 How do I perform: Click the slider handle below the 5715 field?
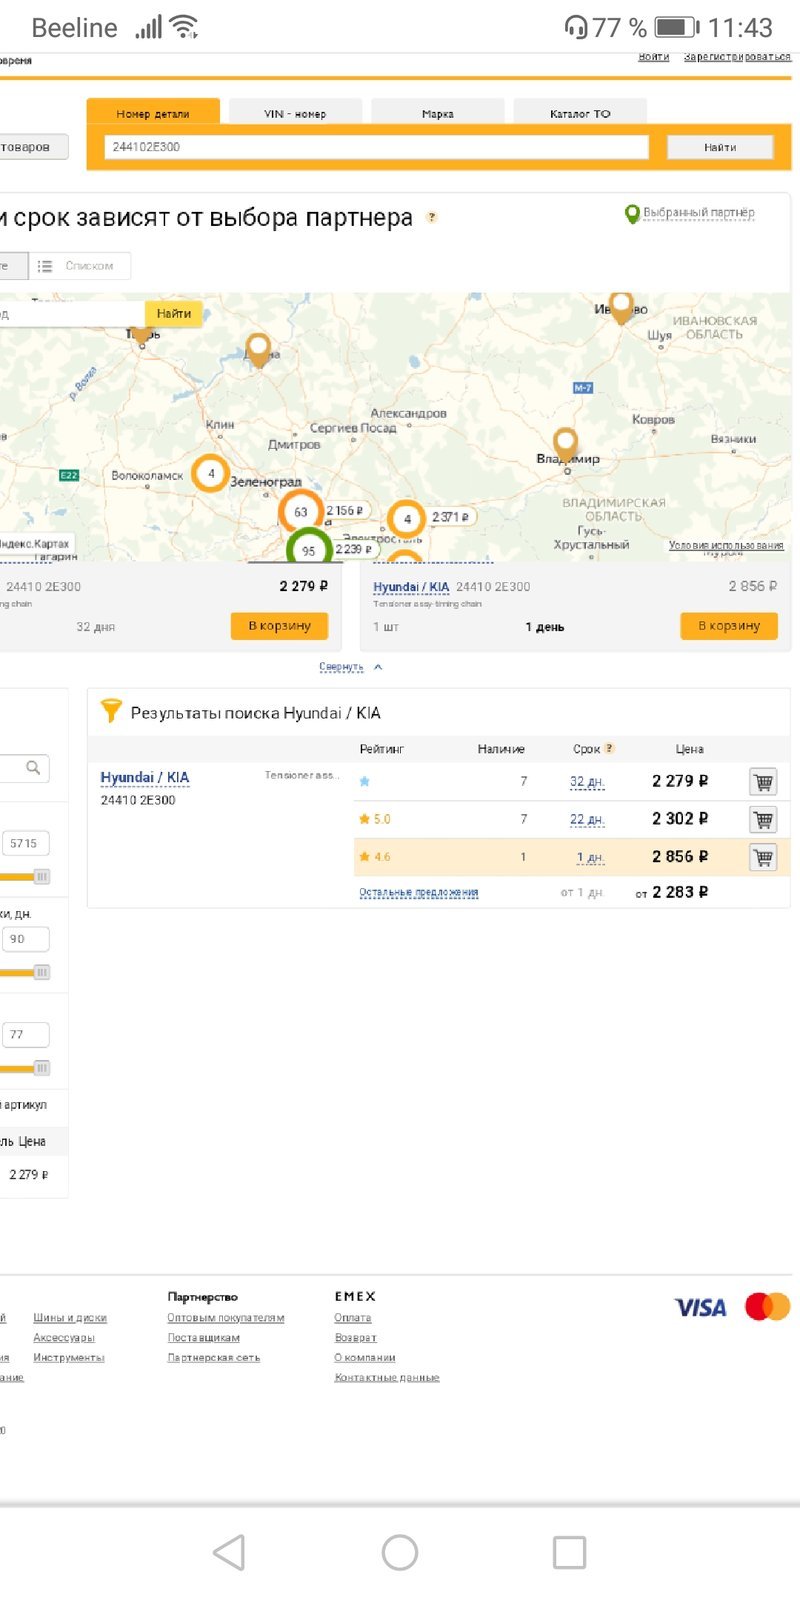click(x=42, y=877)
